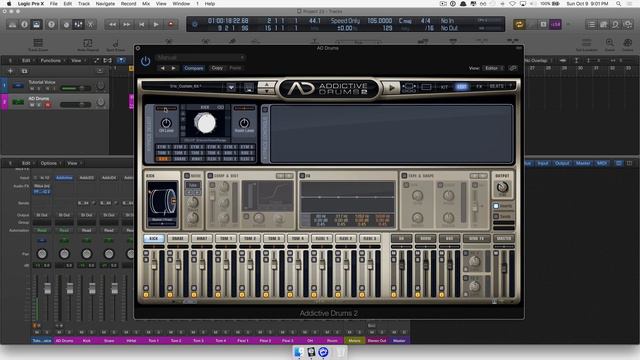Select the OH mixer channel button
Screen dimensions: 640x360
401,238
